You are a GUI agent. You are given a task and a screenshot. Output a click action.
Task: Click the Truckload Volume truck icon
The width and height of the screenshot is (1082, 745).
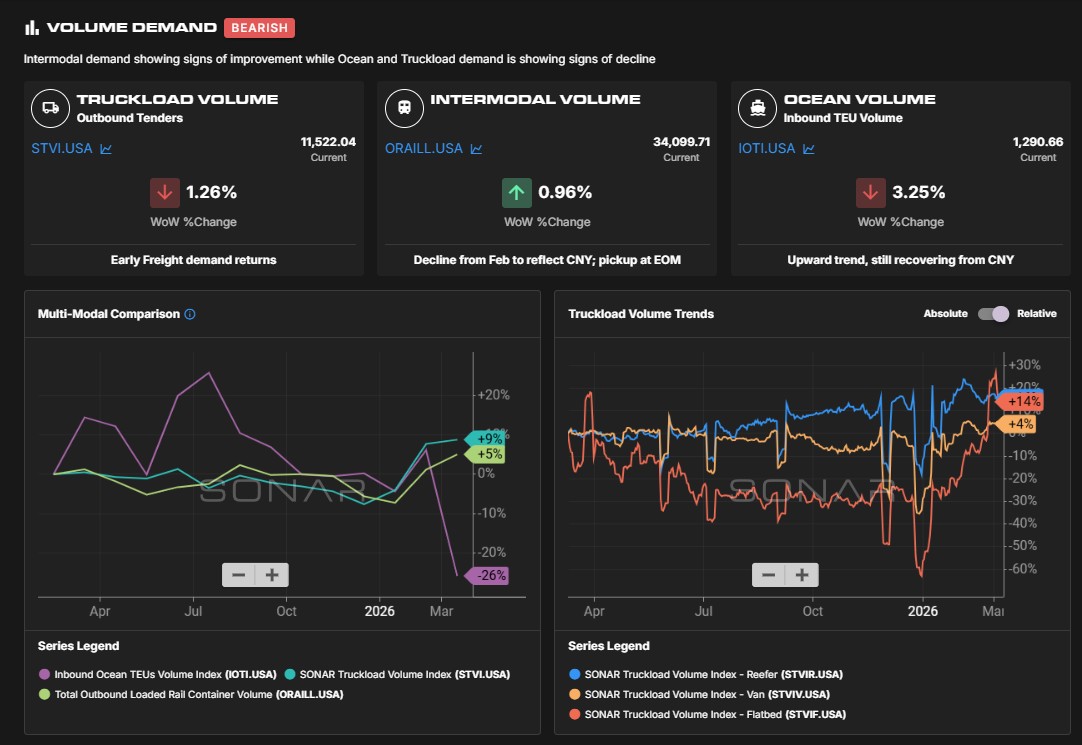coord(50,108)
